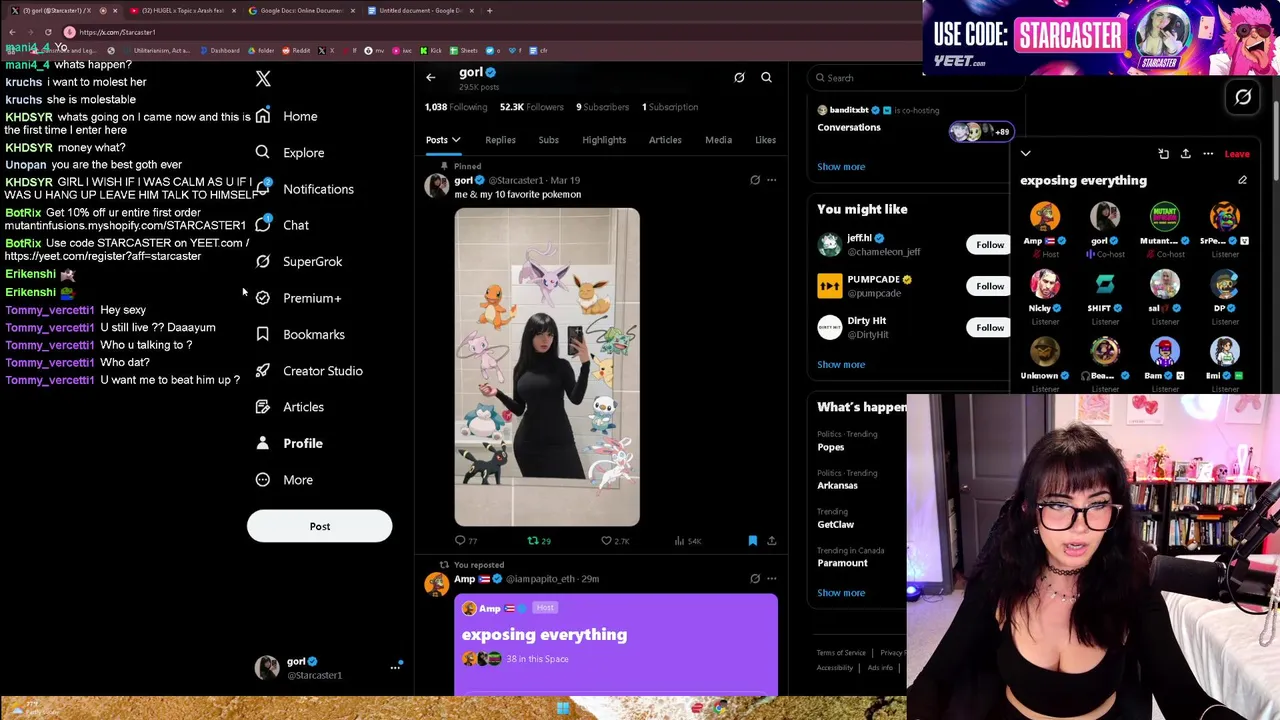Screen dimensions: 1280x720
Task: Switch to the Replies tab
Action: point(500,140)
